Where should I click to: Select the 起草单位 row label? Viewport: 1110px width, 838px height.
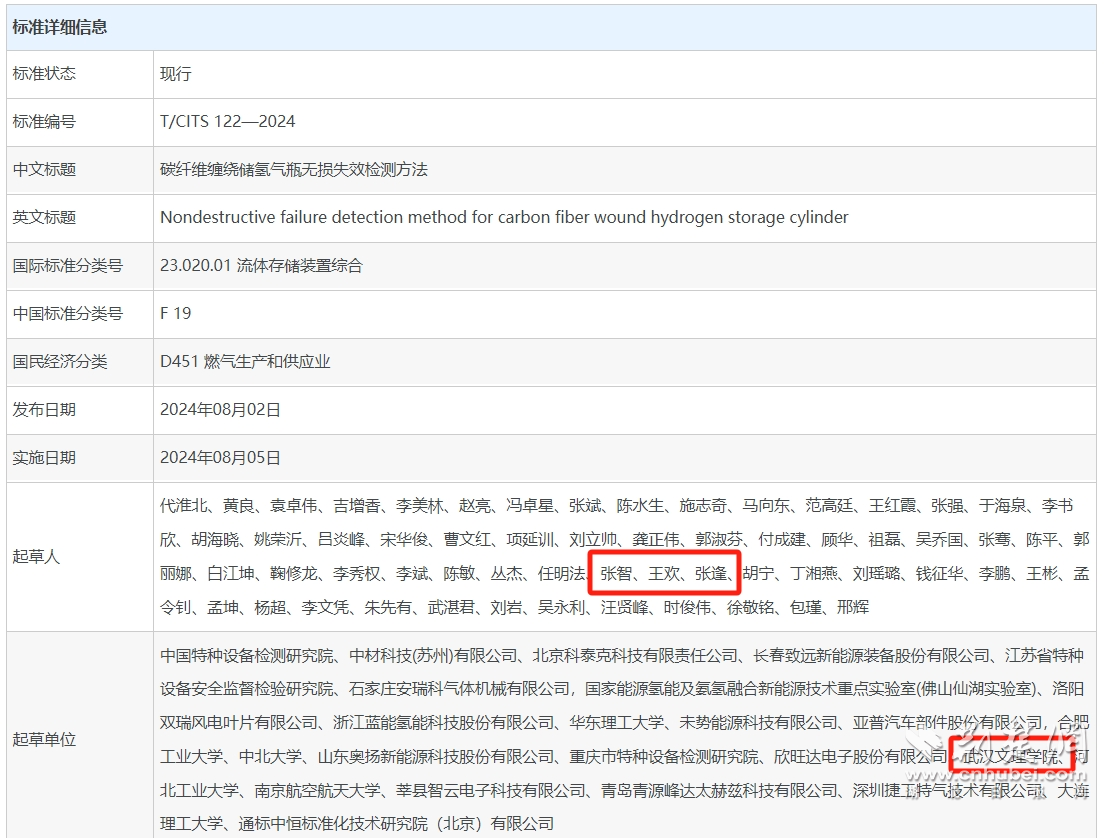(x=44, y=740)
